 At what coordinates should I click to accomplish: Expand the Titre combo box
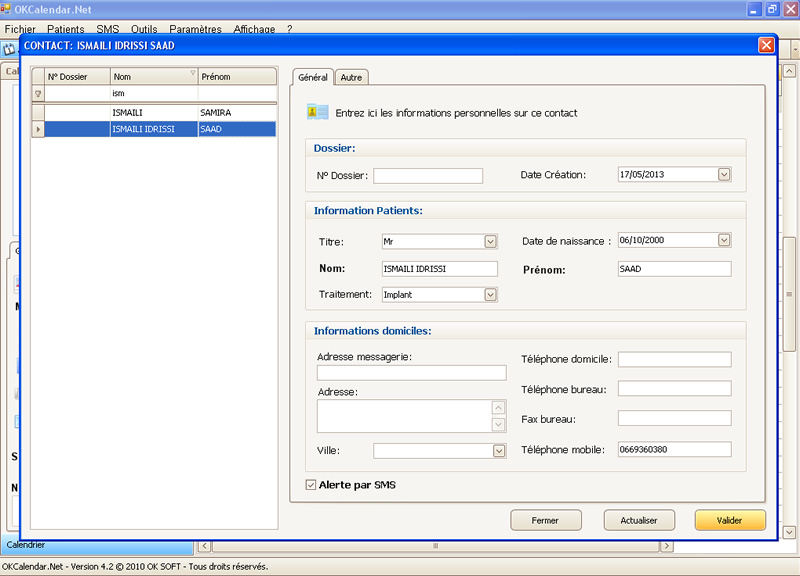pyautogui.click(x=490, y=241)
